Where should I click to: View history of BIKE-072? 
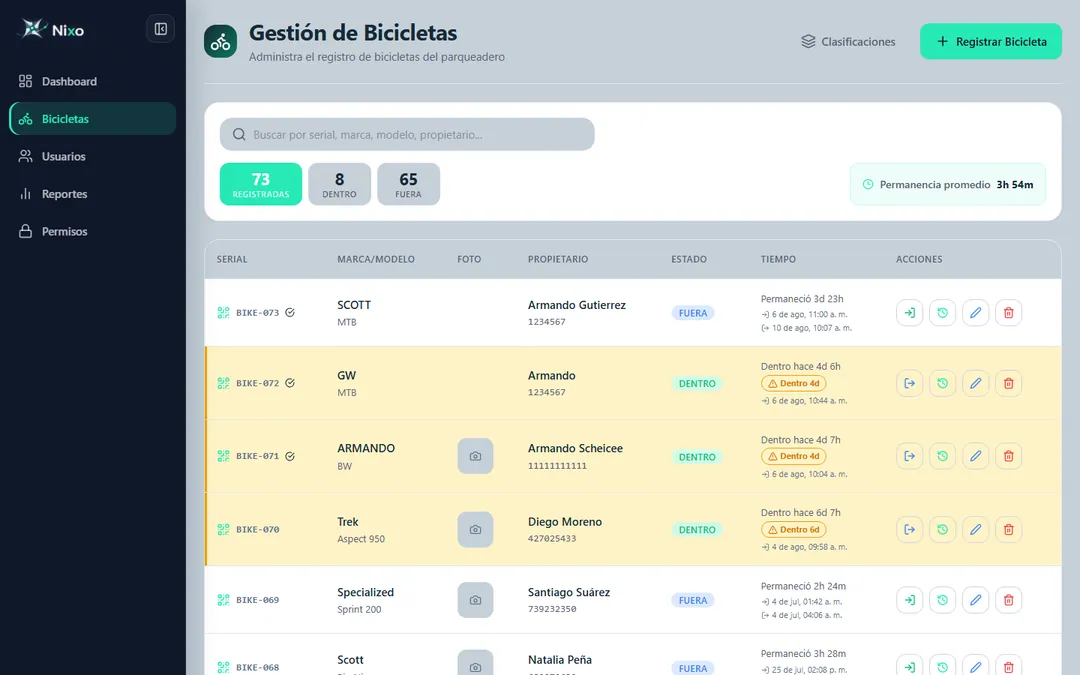(942, 383)
